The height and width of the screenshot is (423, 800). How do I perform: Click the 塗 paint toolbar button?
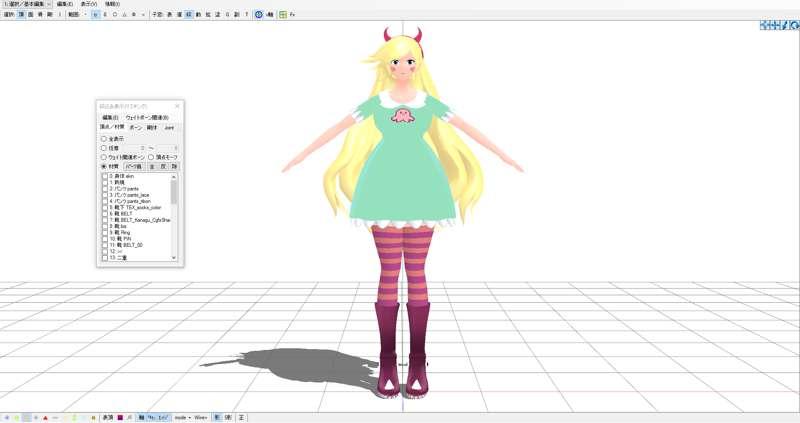point(217,14)
